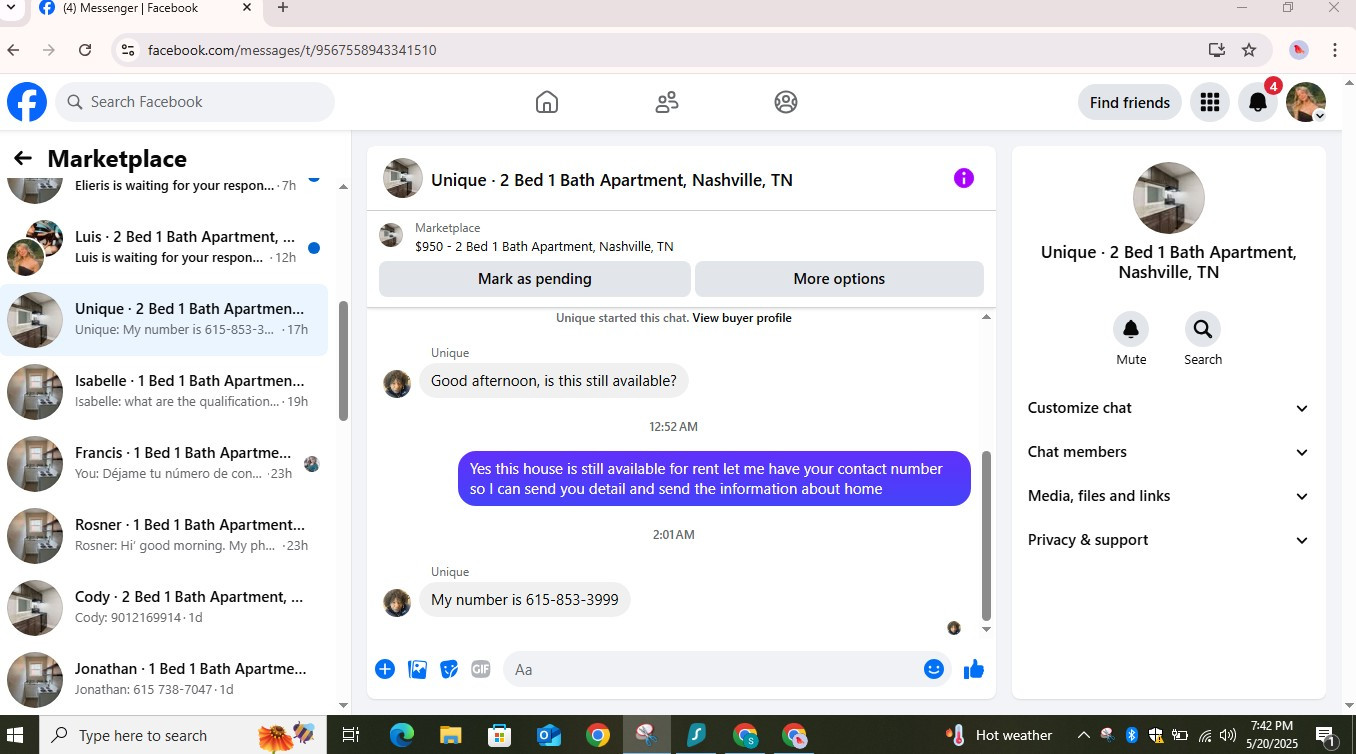
Task: Open Task View on taskbar
Action: pyautogui.click(x=351, y=736)
